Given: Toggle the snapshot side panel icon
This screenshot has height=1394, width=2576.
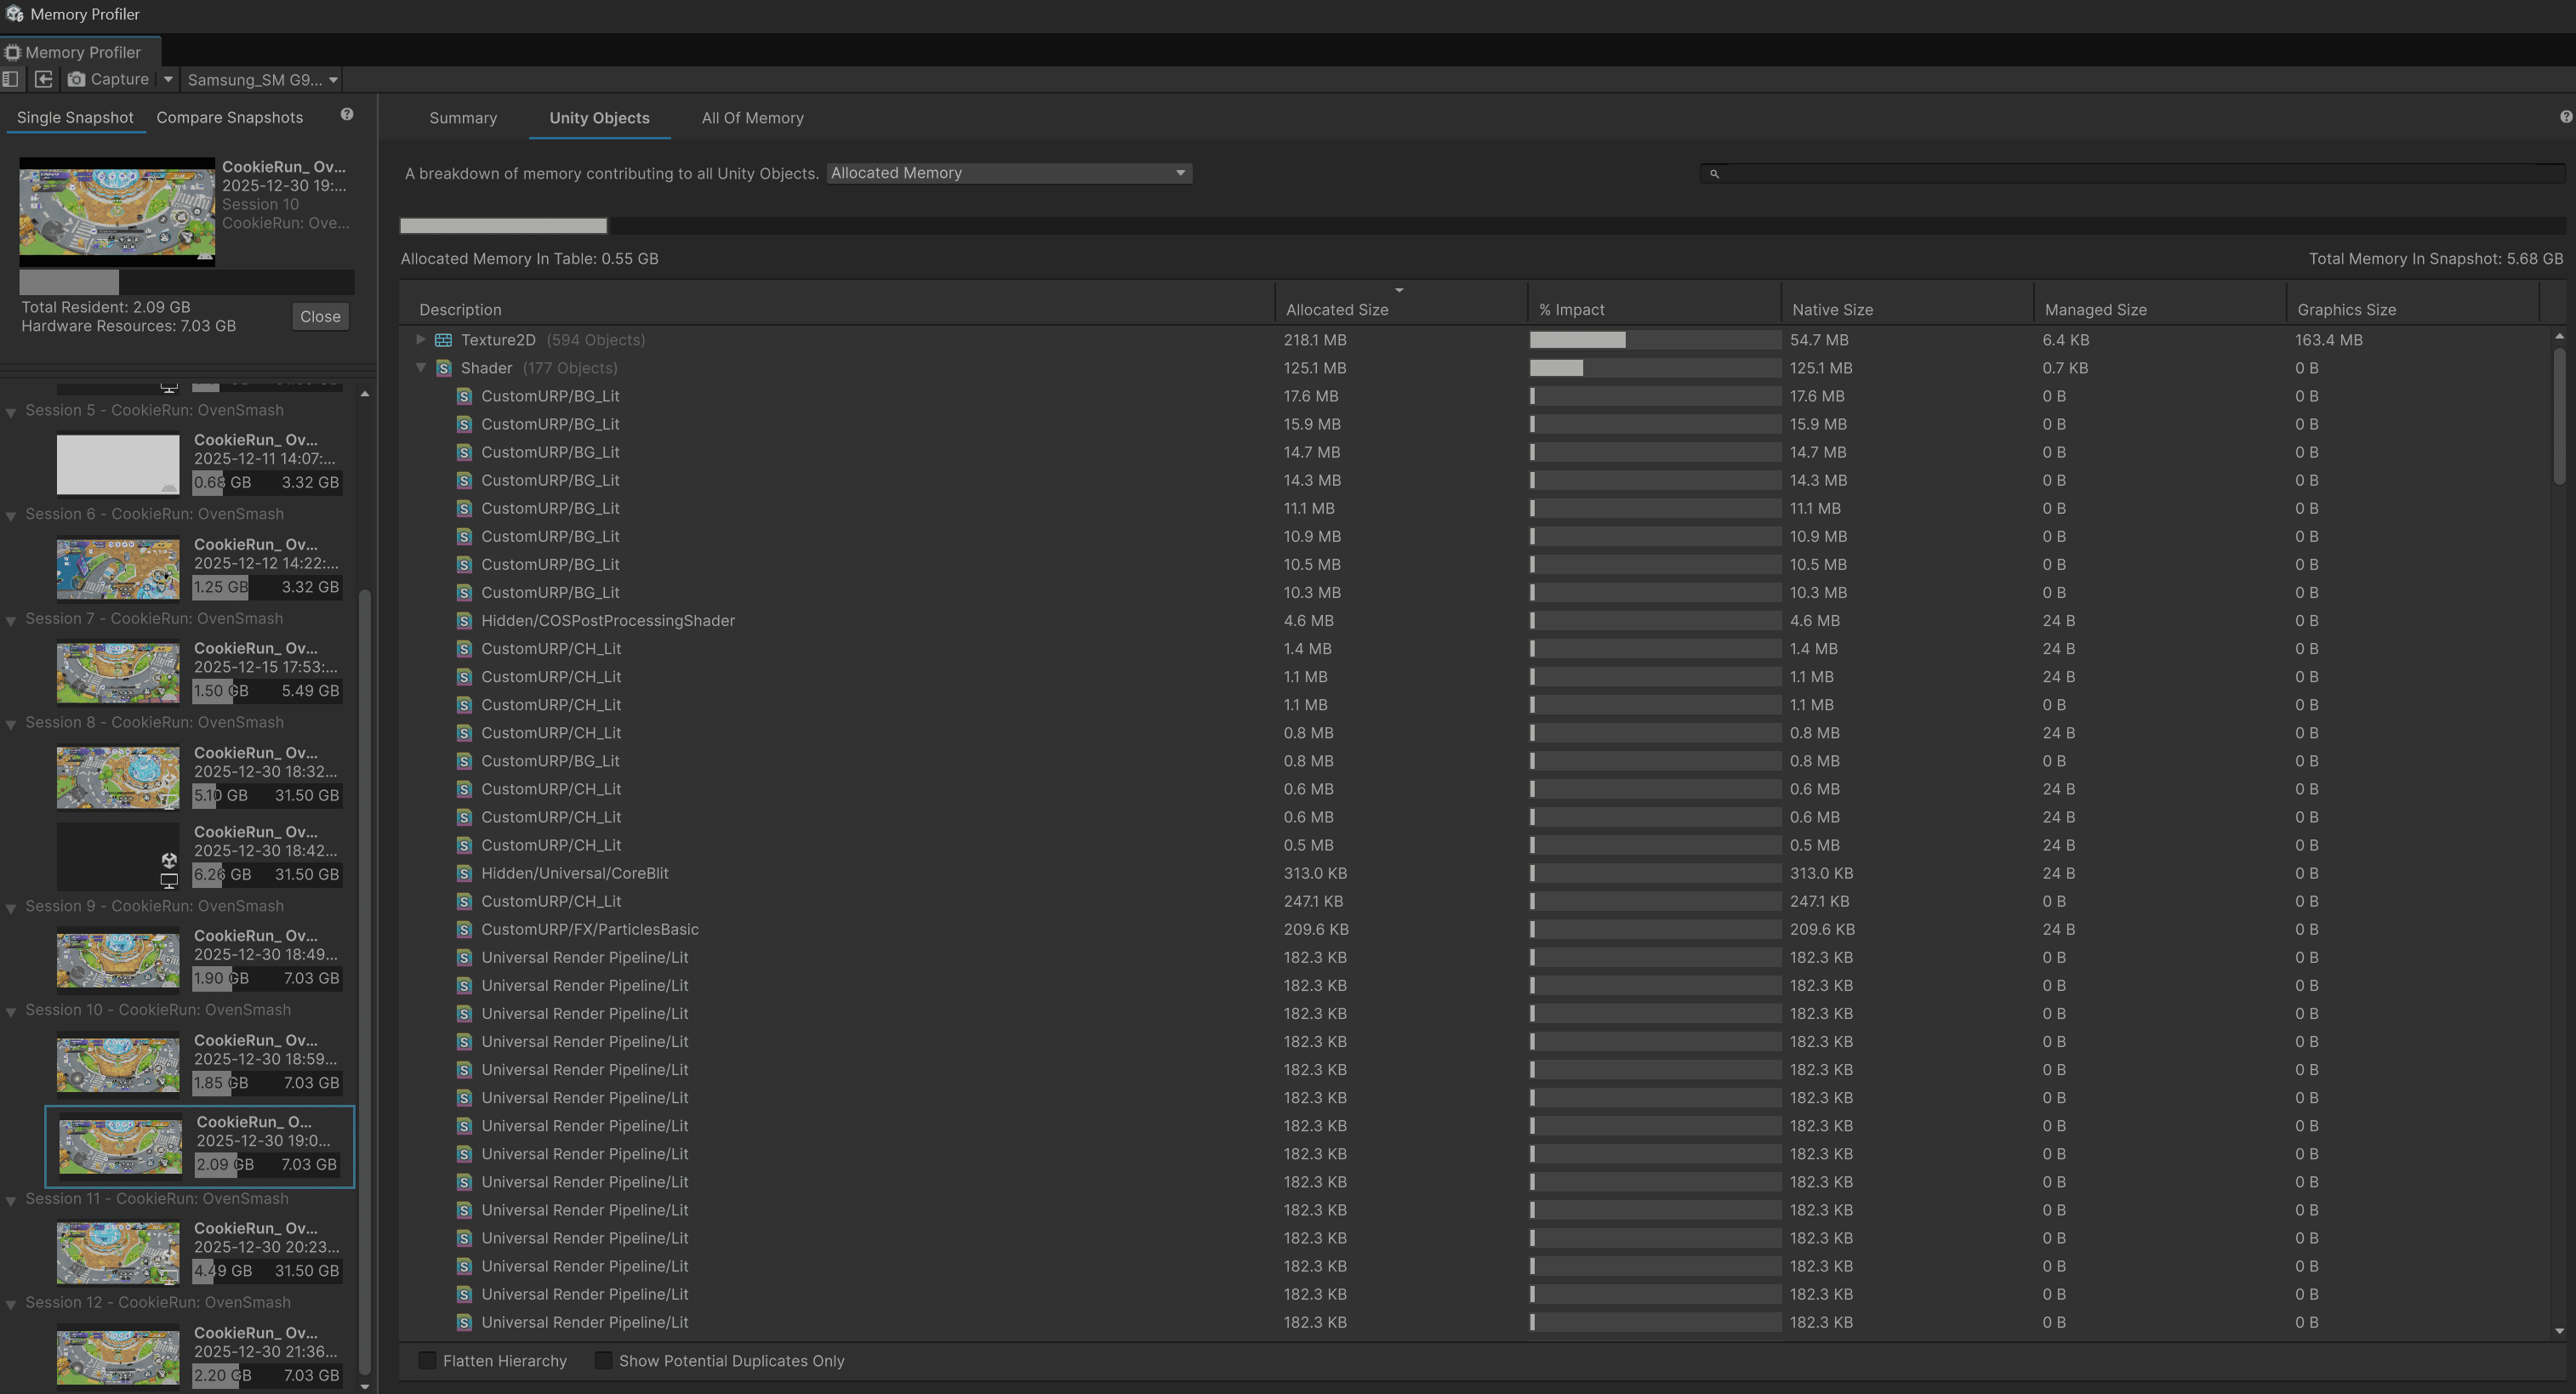Looking at the screenshot, I should pos(11,79).
